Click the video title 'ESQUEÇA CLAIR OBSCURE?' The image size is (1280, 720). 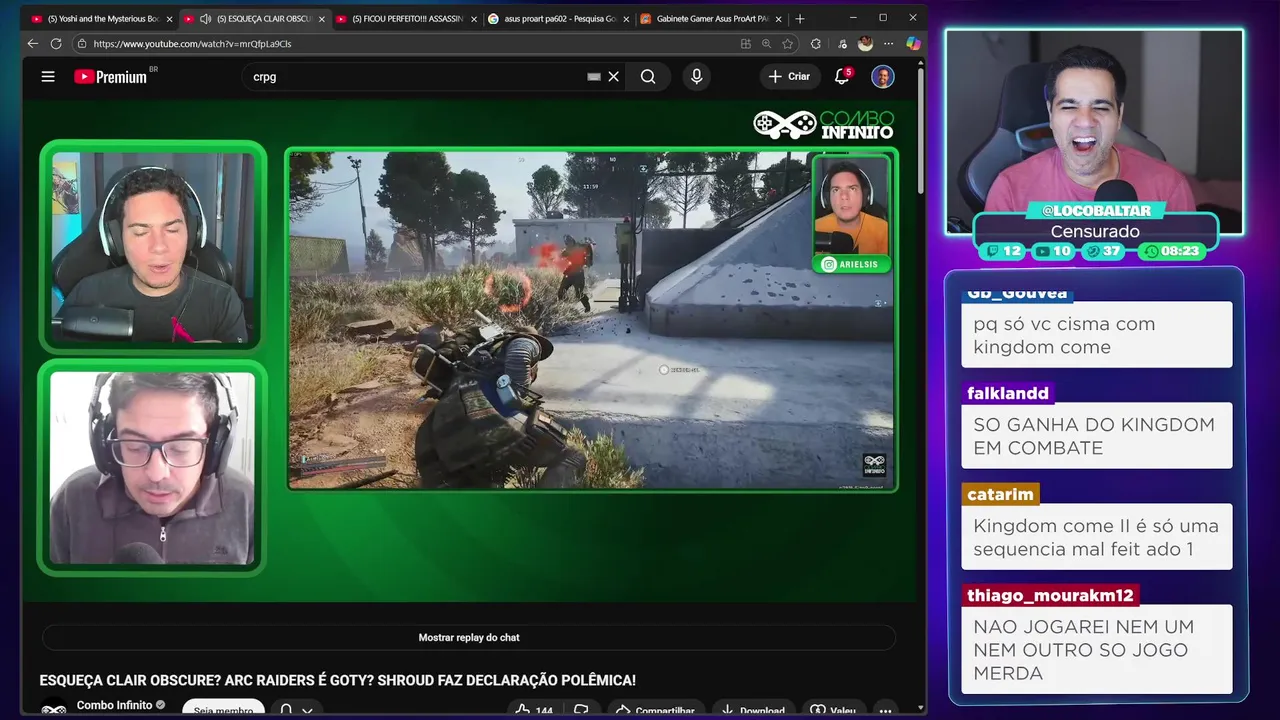click(337, 680)
